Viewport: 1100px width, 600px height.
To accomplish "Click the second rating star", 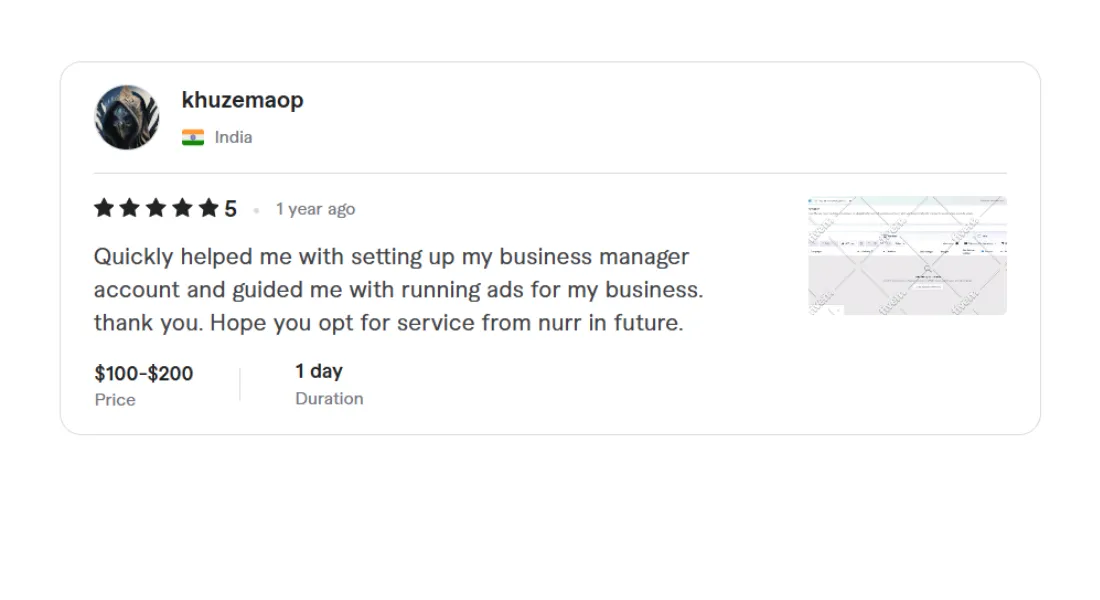I will [130, 208].
